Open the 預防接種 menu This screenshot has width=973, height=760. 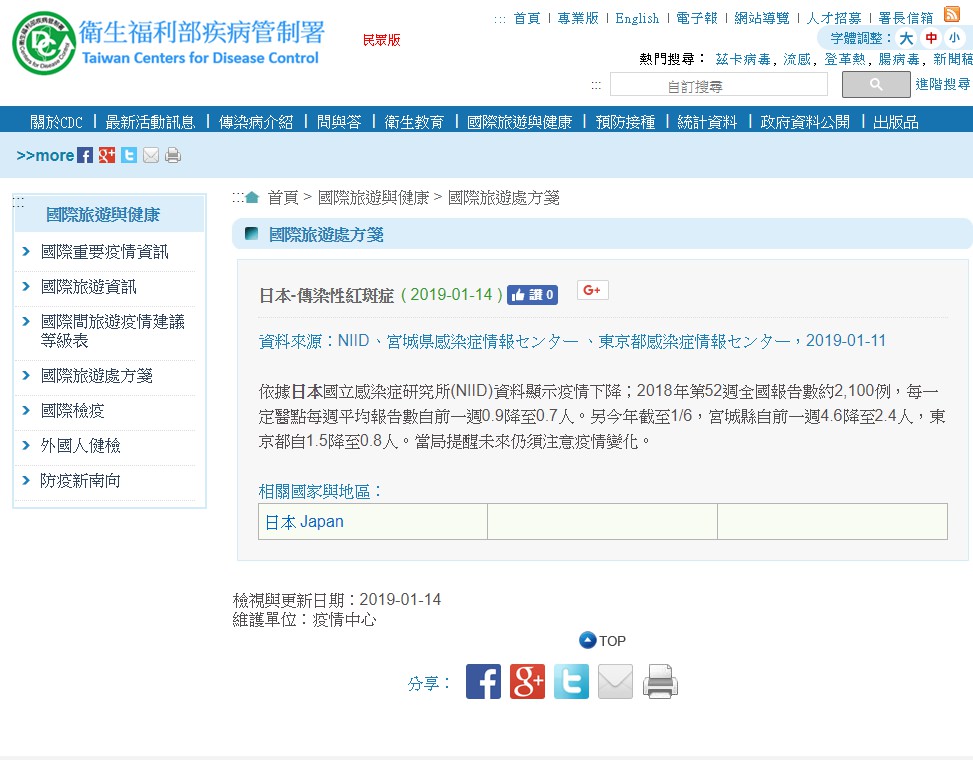click(x=626, y=122)
